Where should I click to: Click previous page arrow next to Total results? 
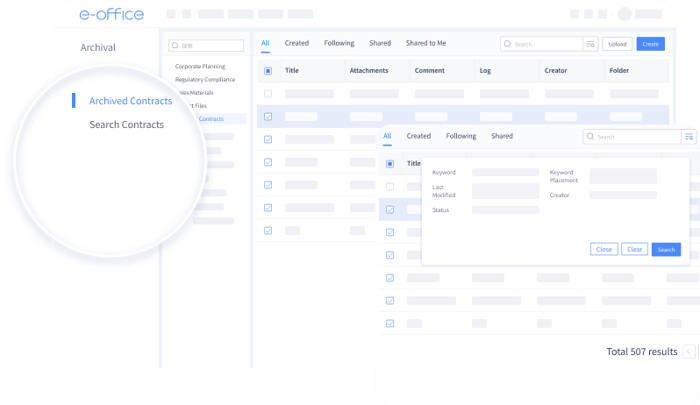click(x=688, y=352)
